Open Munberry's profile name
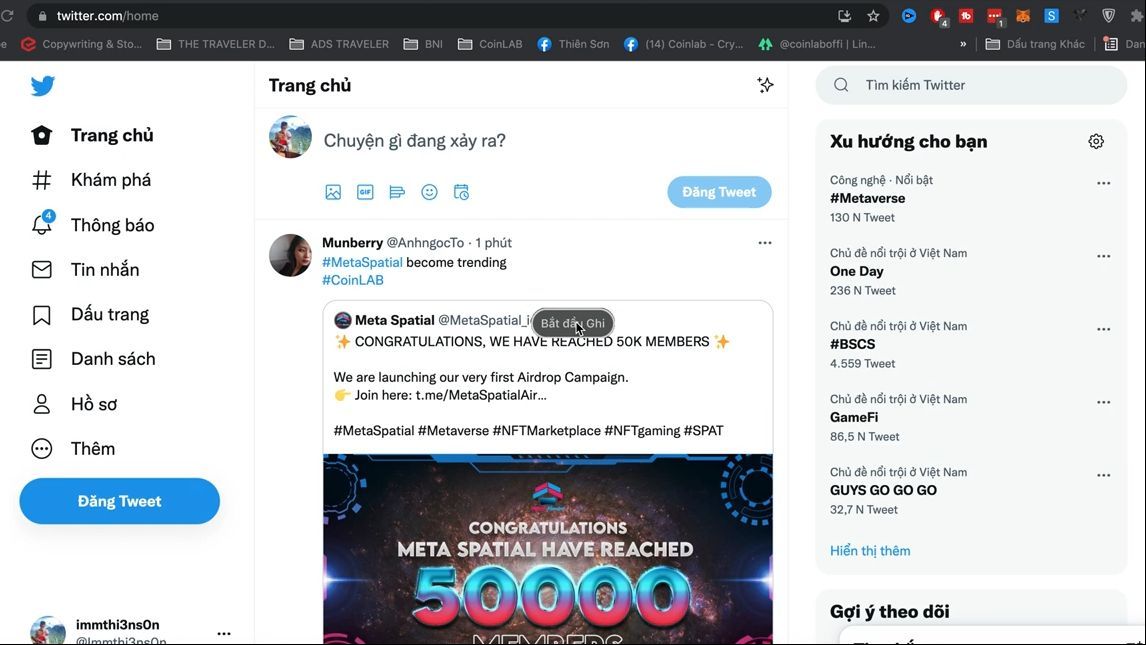The height and width of the screenshot is (645, 1146). [x=352, y=243]
